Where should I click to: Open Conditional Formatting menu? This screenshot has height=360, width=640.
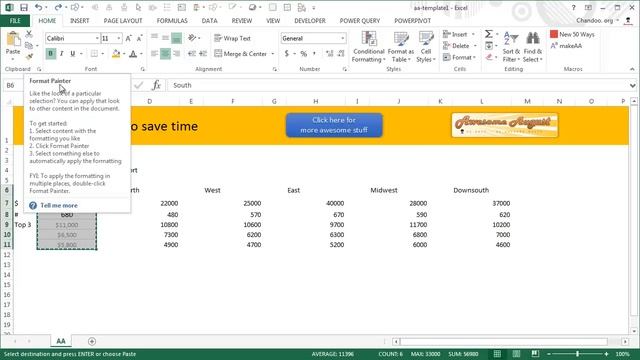369,47
